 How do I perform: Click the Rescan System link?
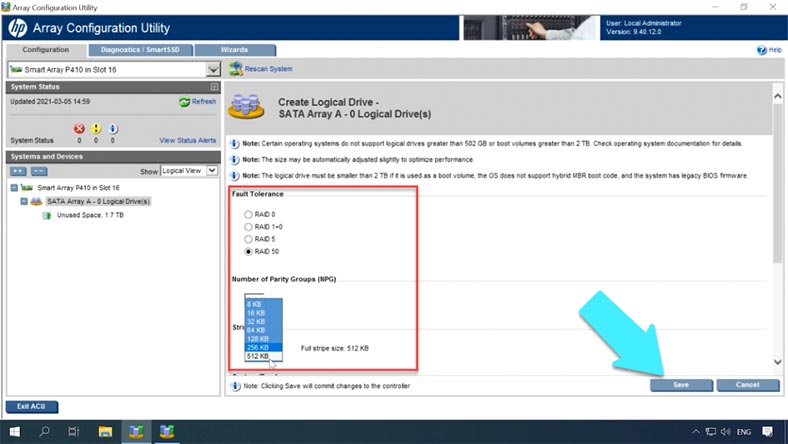point(268,69)
